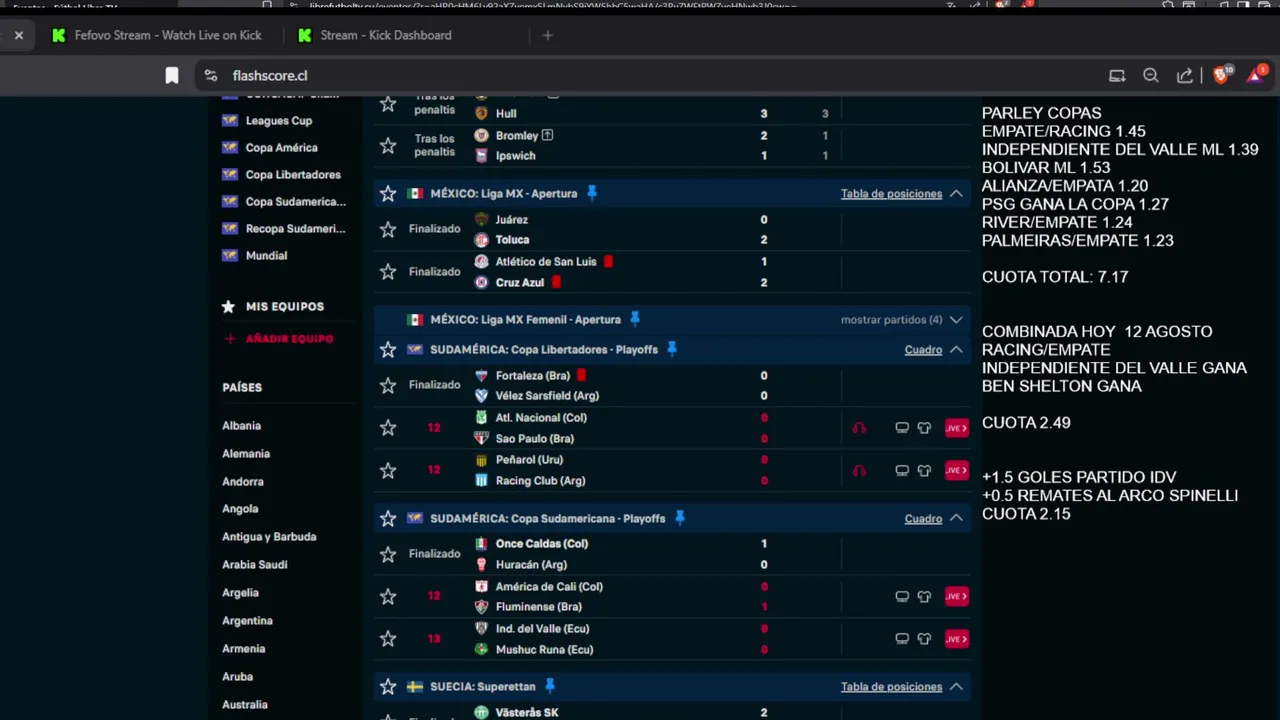Star the Liga MX Apertura league header
Screen dimensions: 1280x720
click(388, 193)
